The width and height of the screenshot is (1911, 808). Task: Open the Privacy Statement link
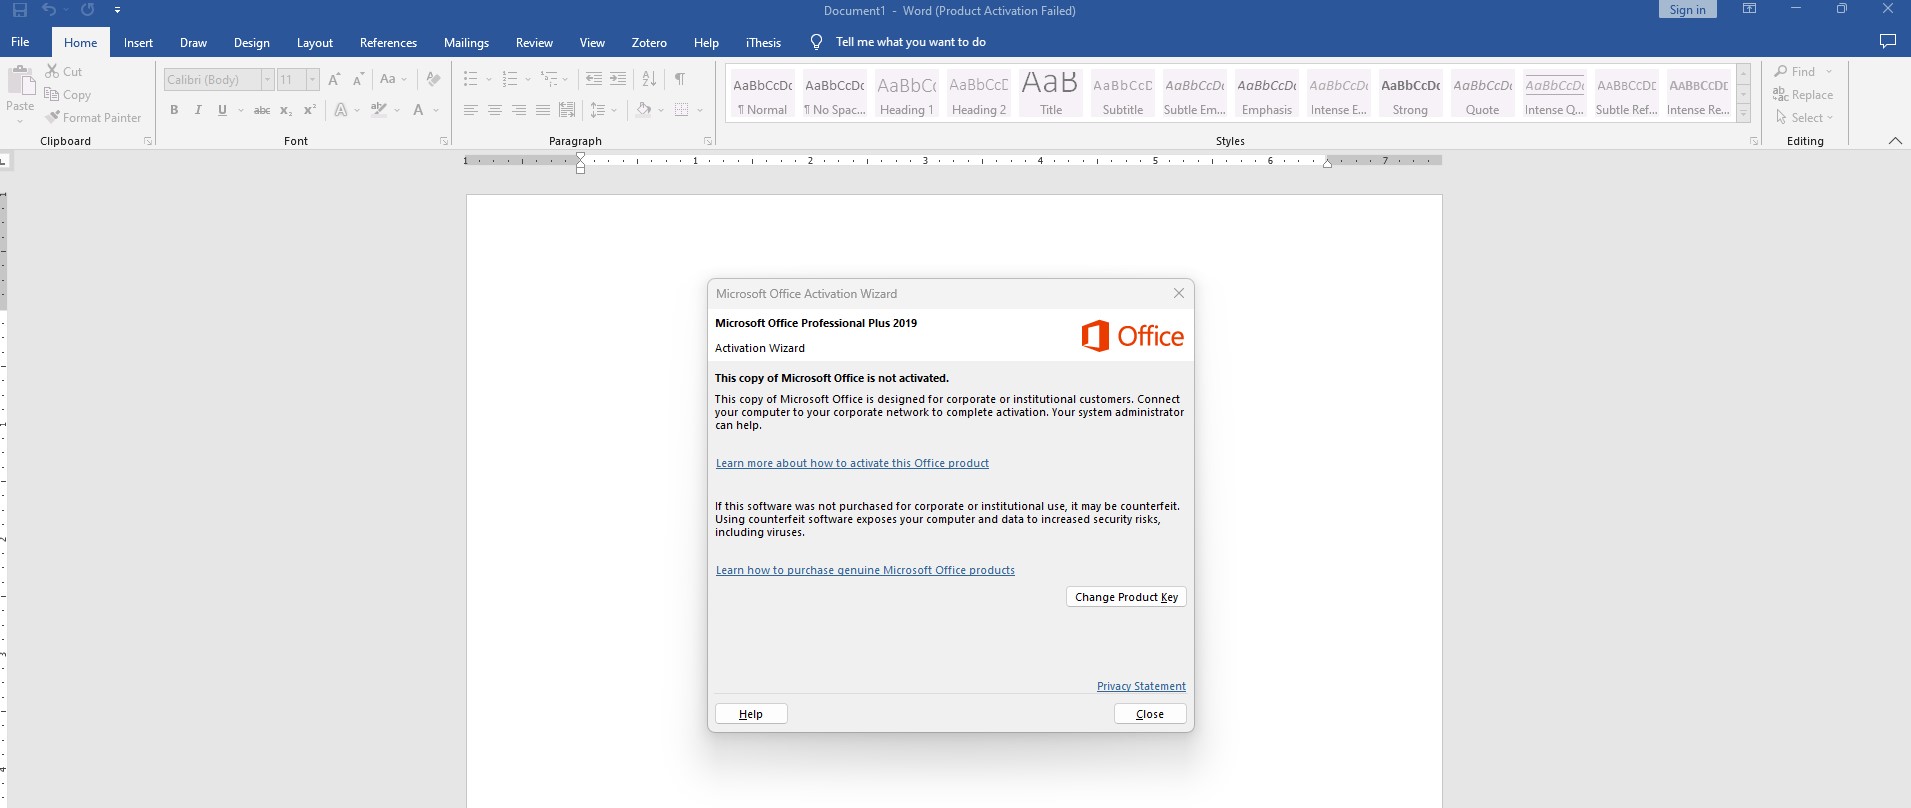1141,686
